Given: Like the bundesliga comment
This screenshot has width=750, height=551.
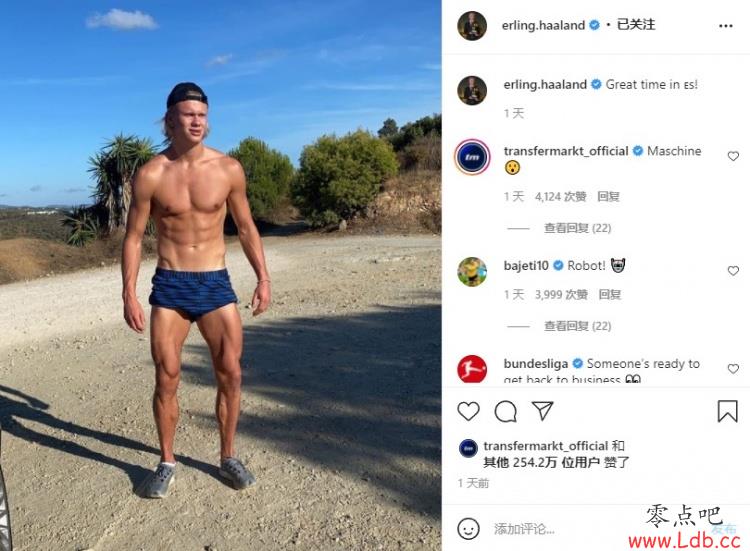Looking at the screenshot, I should [733, 369].
